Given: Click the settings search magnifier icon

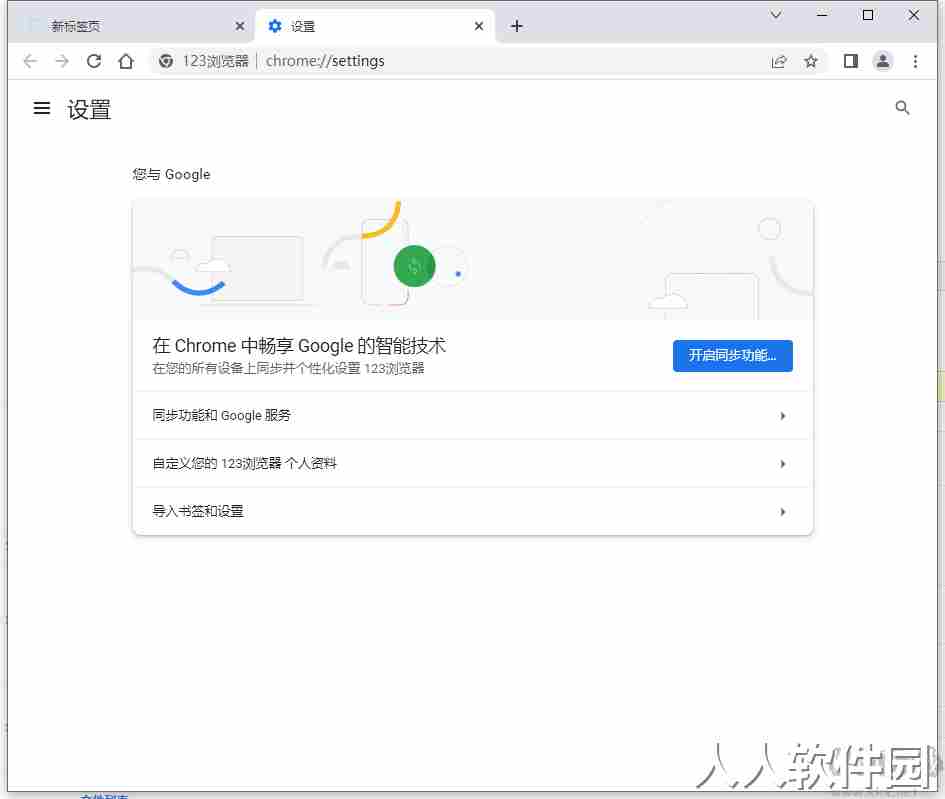Looking at the screenshot, I should point(902,108).
